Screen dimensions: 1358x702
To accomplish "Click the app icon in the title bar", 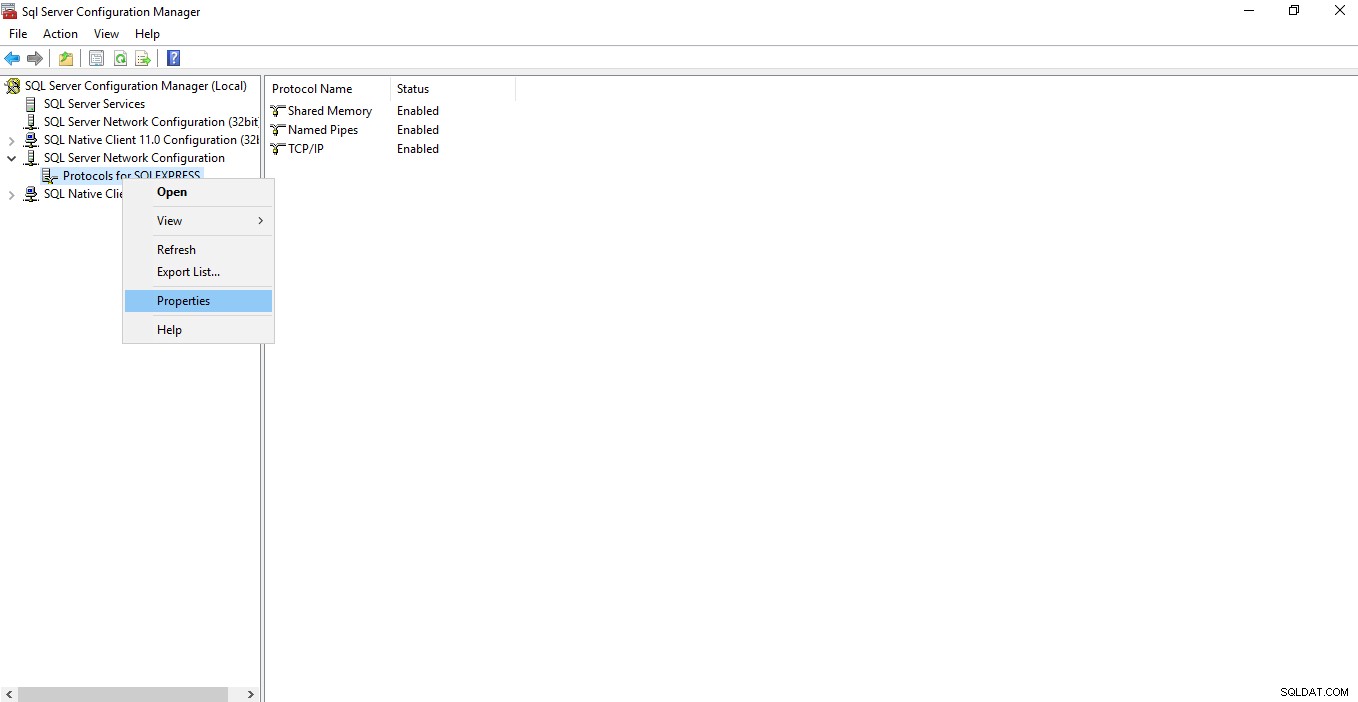I will coord(10,11).
